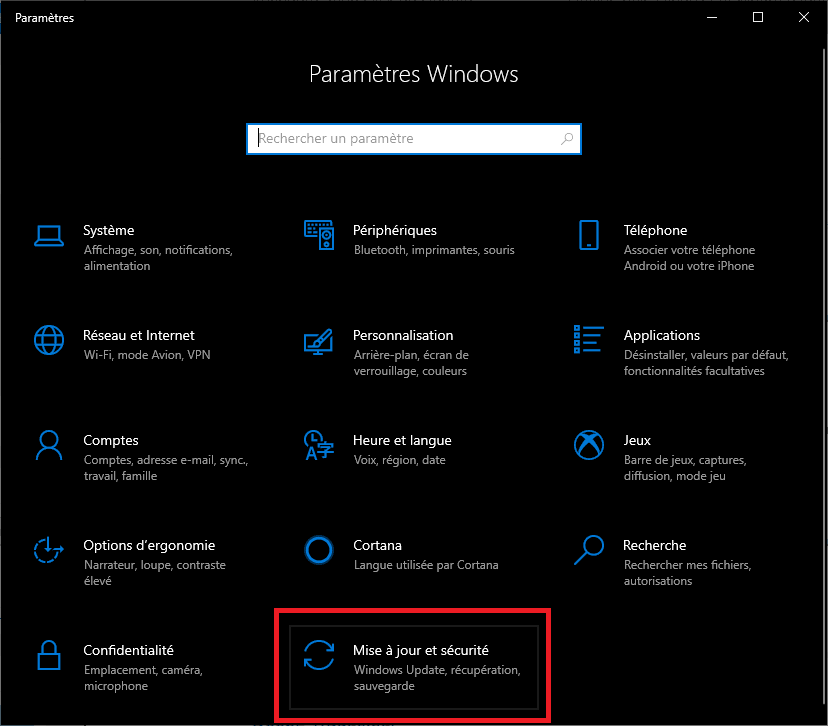Open Confidentialité via the padlock icon
This screenshot has height=726, width=828.
pos(48,656)
